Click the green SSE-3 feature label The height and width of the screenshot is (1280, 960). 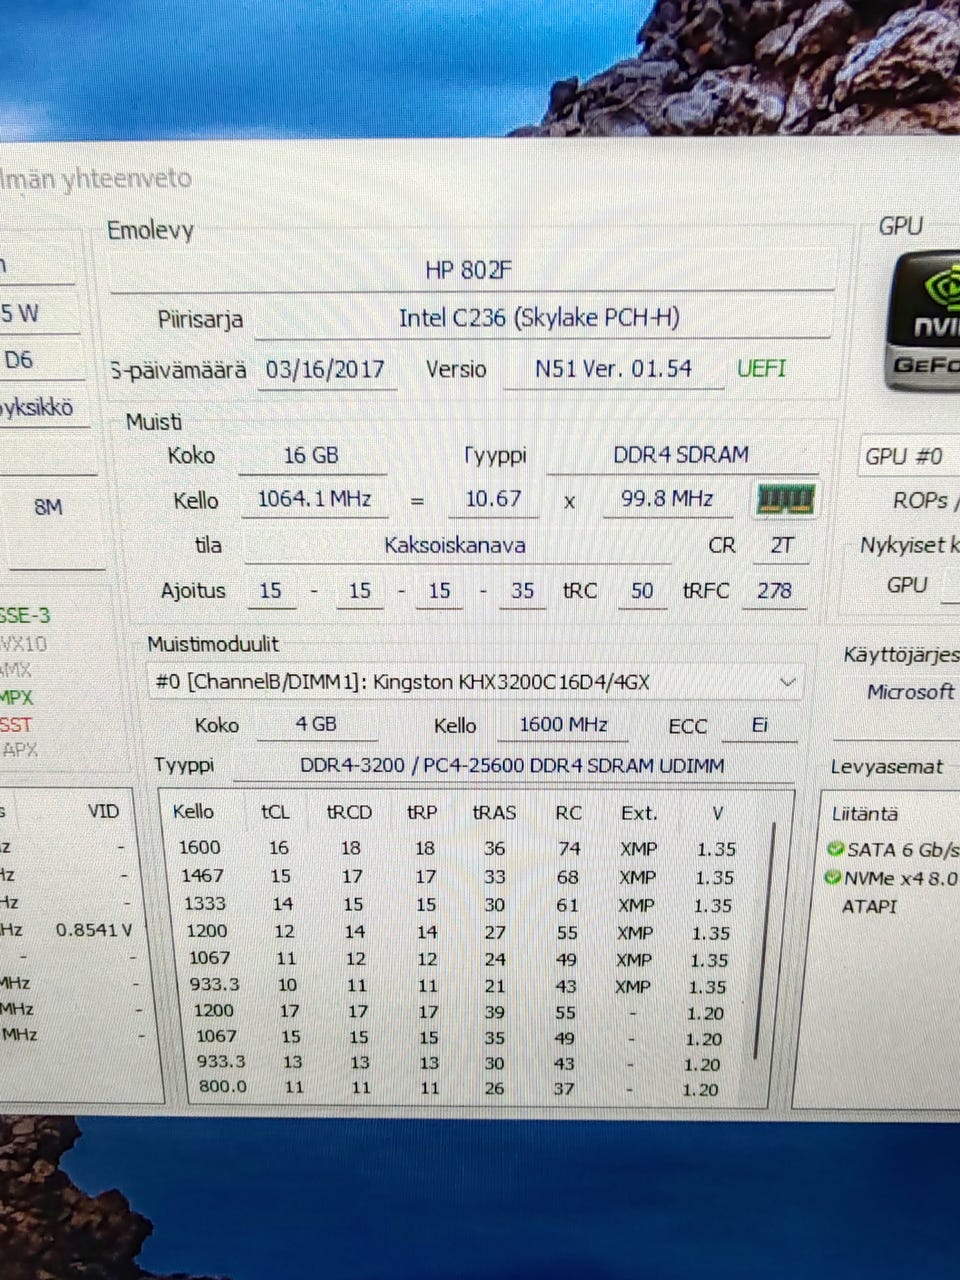[x=25, y=616]
